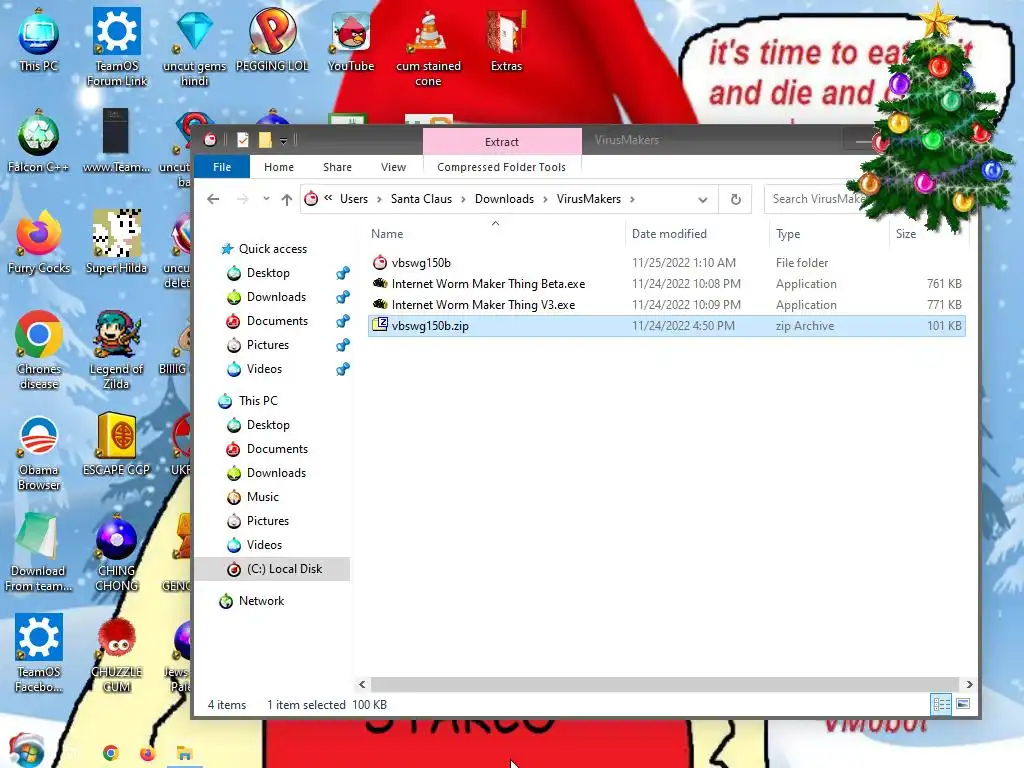Open This PC desktop icon

tap(39, 40)
